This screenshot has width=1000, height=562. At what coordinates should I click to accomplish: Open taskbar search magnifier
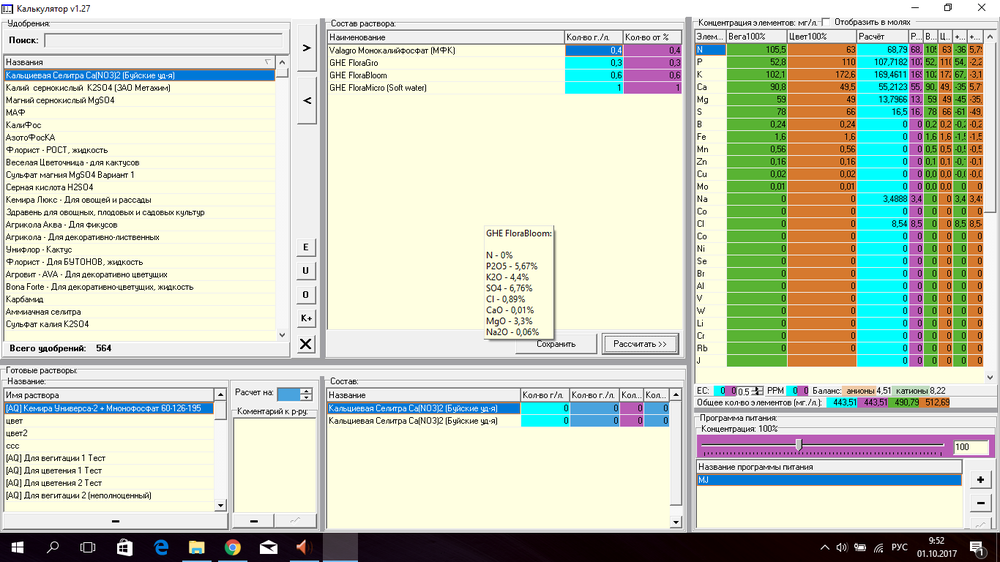pos(53,547)
